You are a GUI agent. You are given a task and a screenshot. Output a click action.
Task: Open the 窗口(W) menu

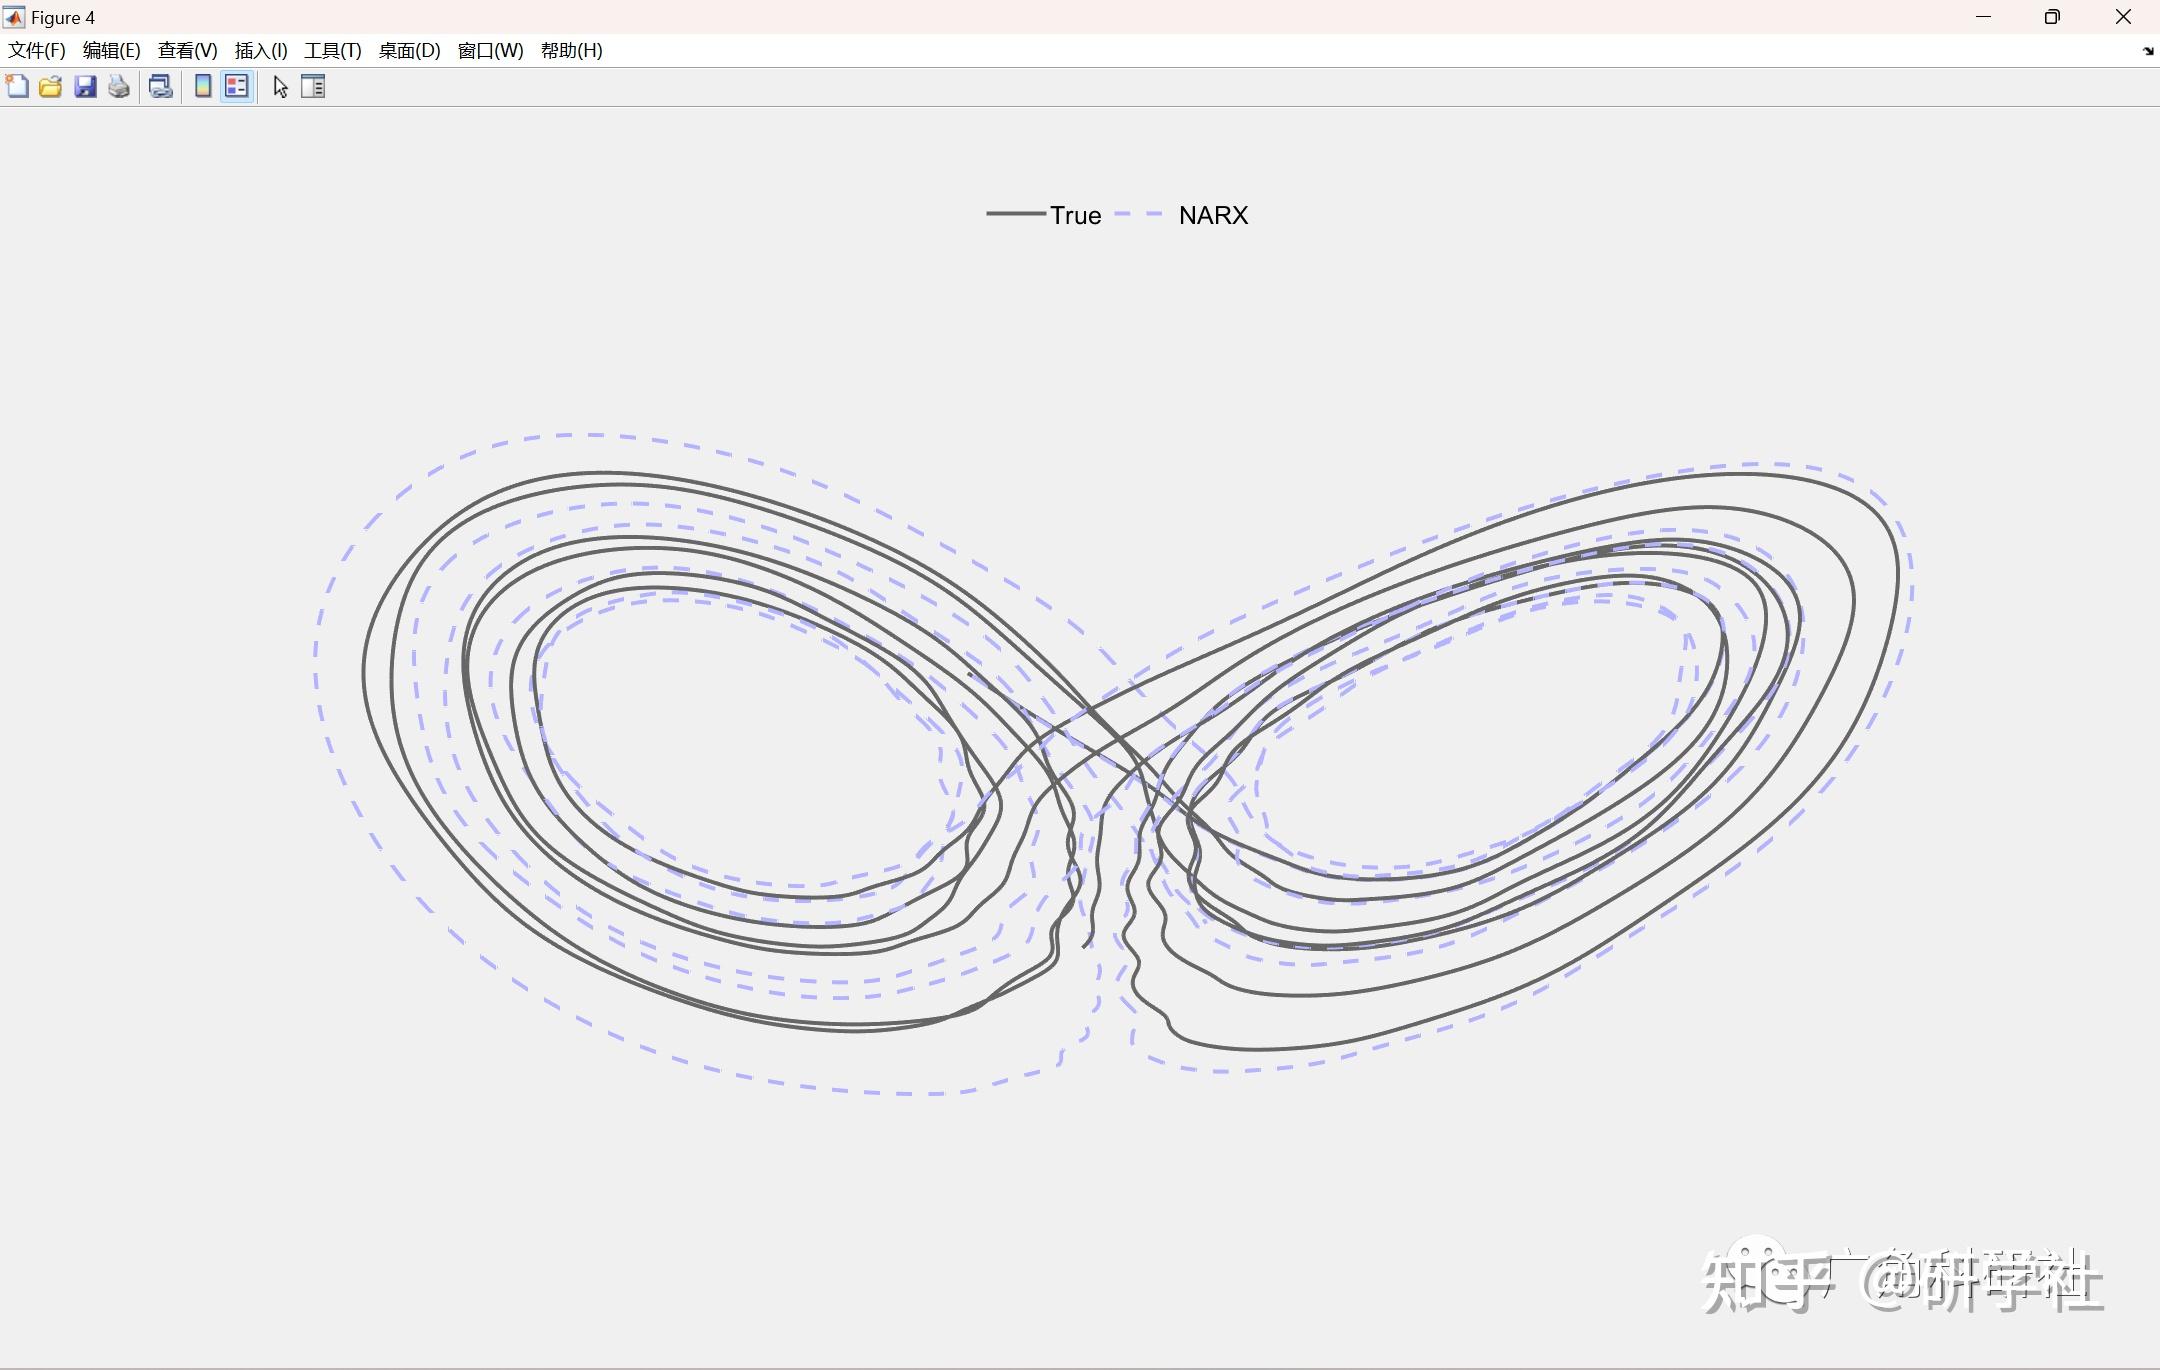click(x=490, y=51)
